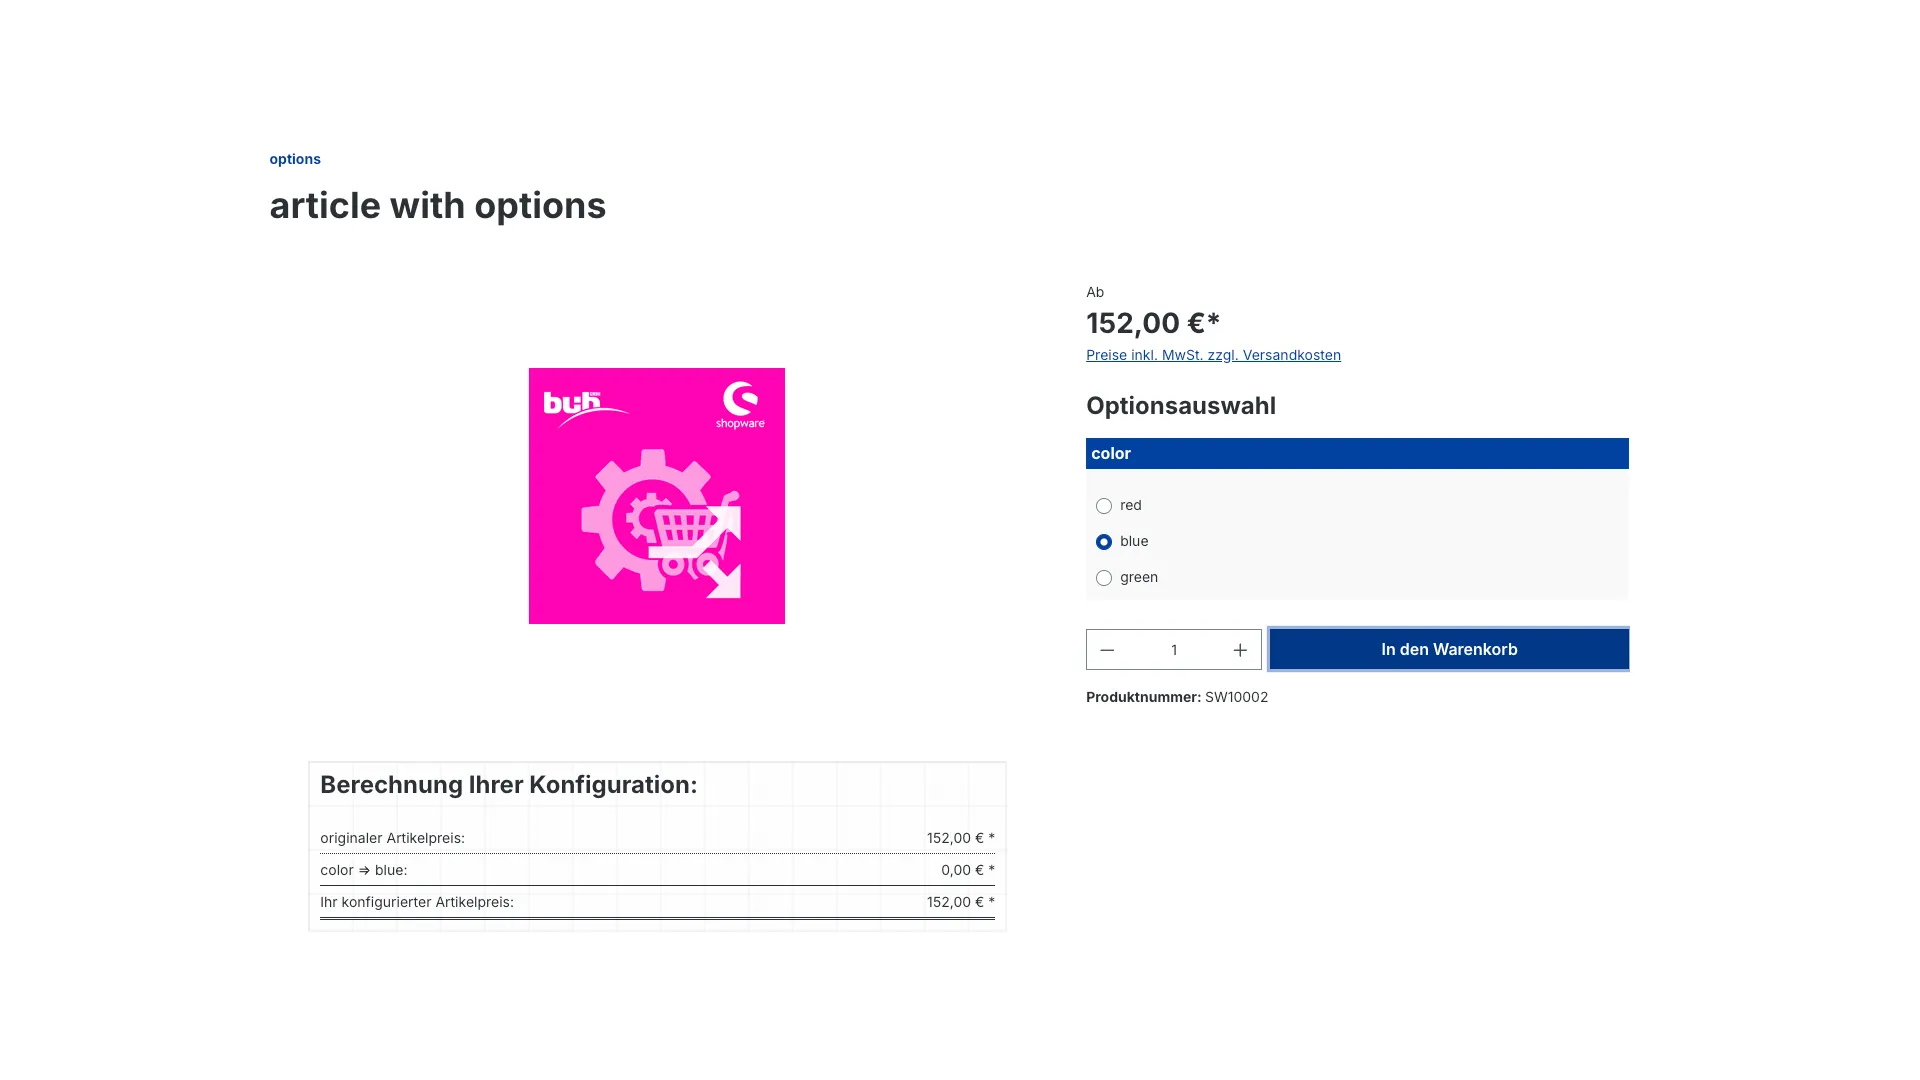Click the Berechnung Ihrer Konfiguration heading
Viewport: 1920px width, 1080px height.
(508, 785)
